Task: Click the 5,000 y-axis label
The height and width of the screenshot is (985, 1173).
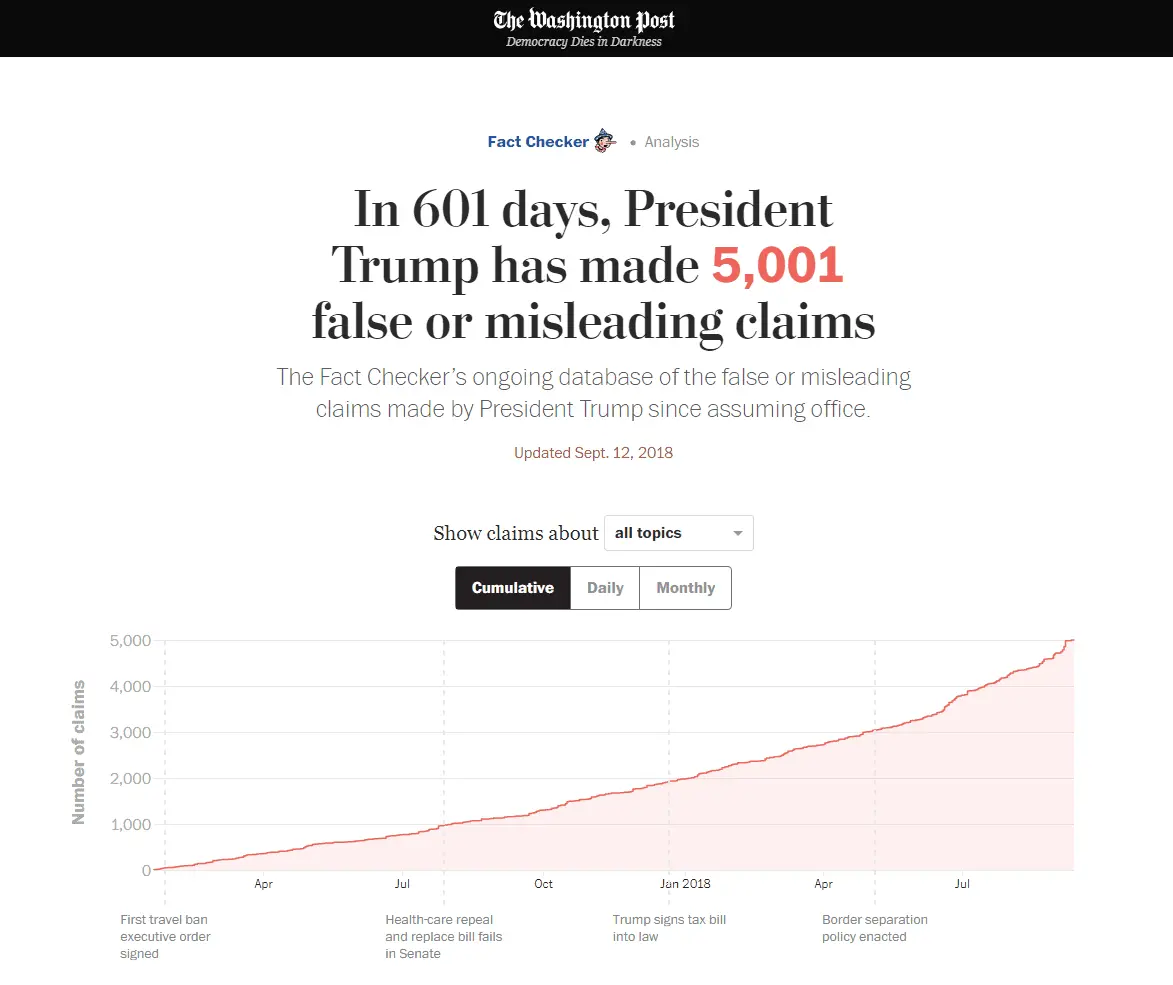Action: pos(130,640)
